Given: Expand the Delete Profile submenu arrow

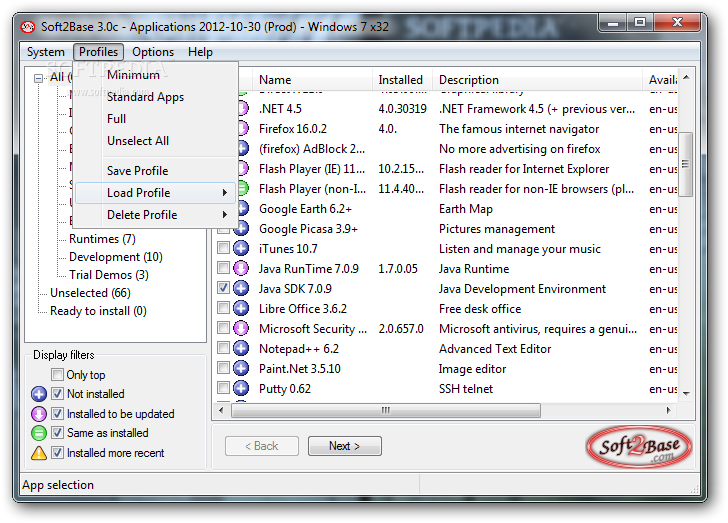Looking at the screenshot, I should (x=225, y=215).
